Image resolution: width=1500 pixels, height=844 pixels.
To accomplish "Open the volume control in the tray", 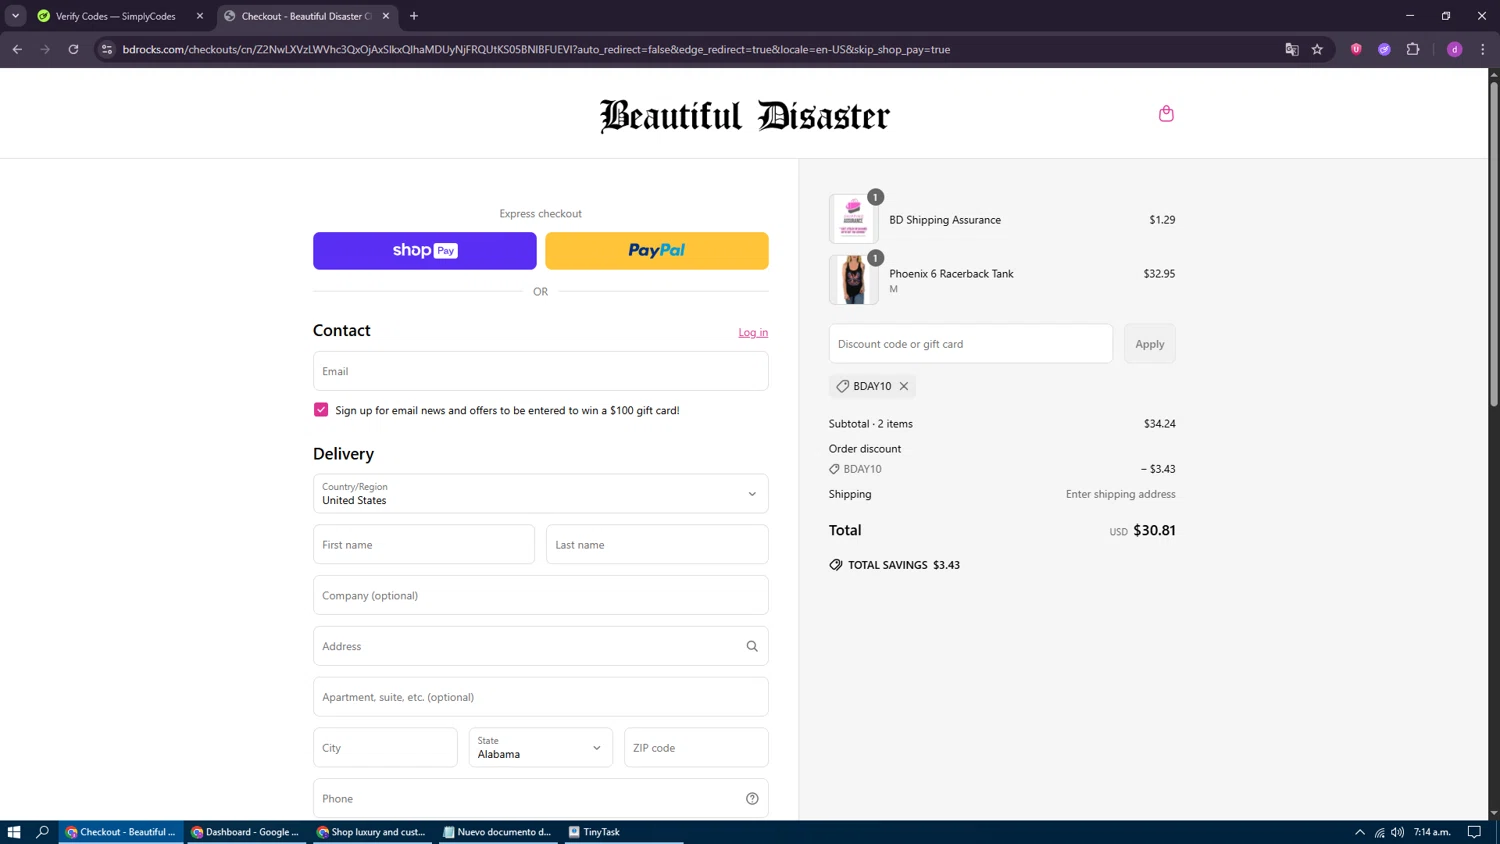I will [x=1398, y=832].
